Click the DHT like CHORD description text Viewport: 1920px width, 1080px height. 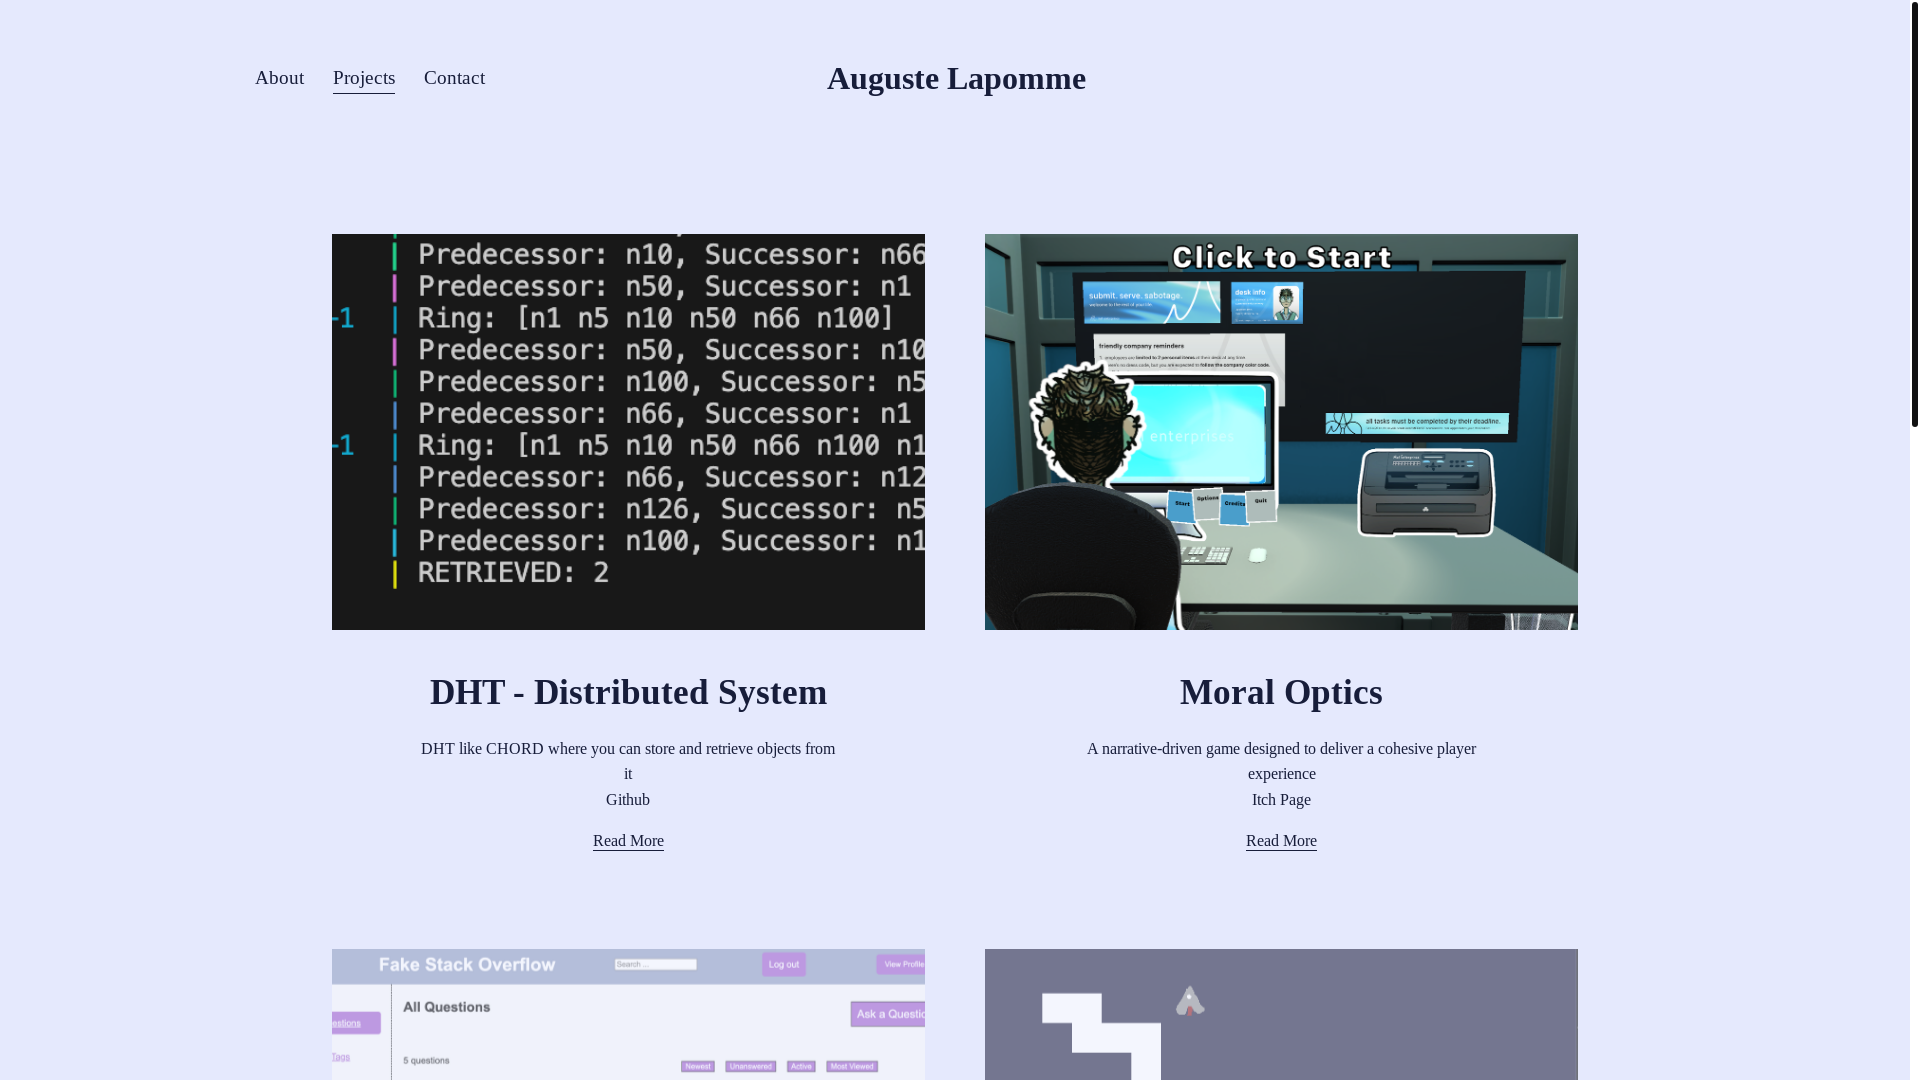click(628, 761)
